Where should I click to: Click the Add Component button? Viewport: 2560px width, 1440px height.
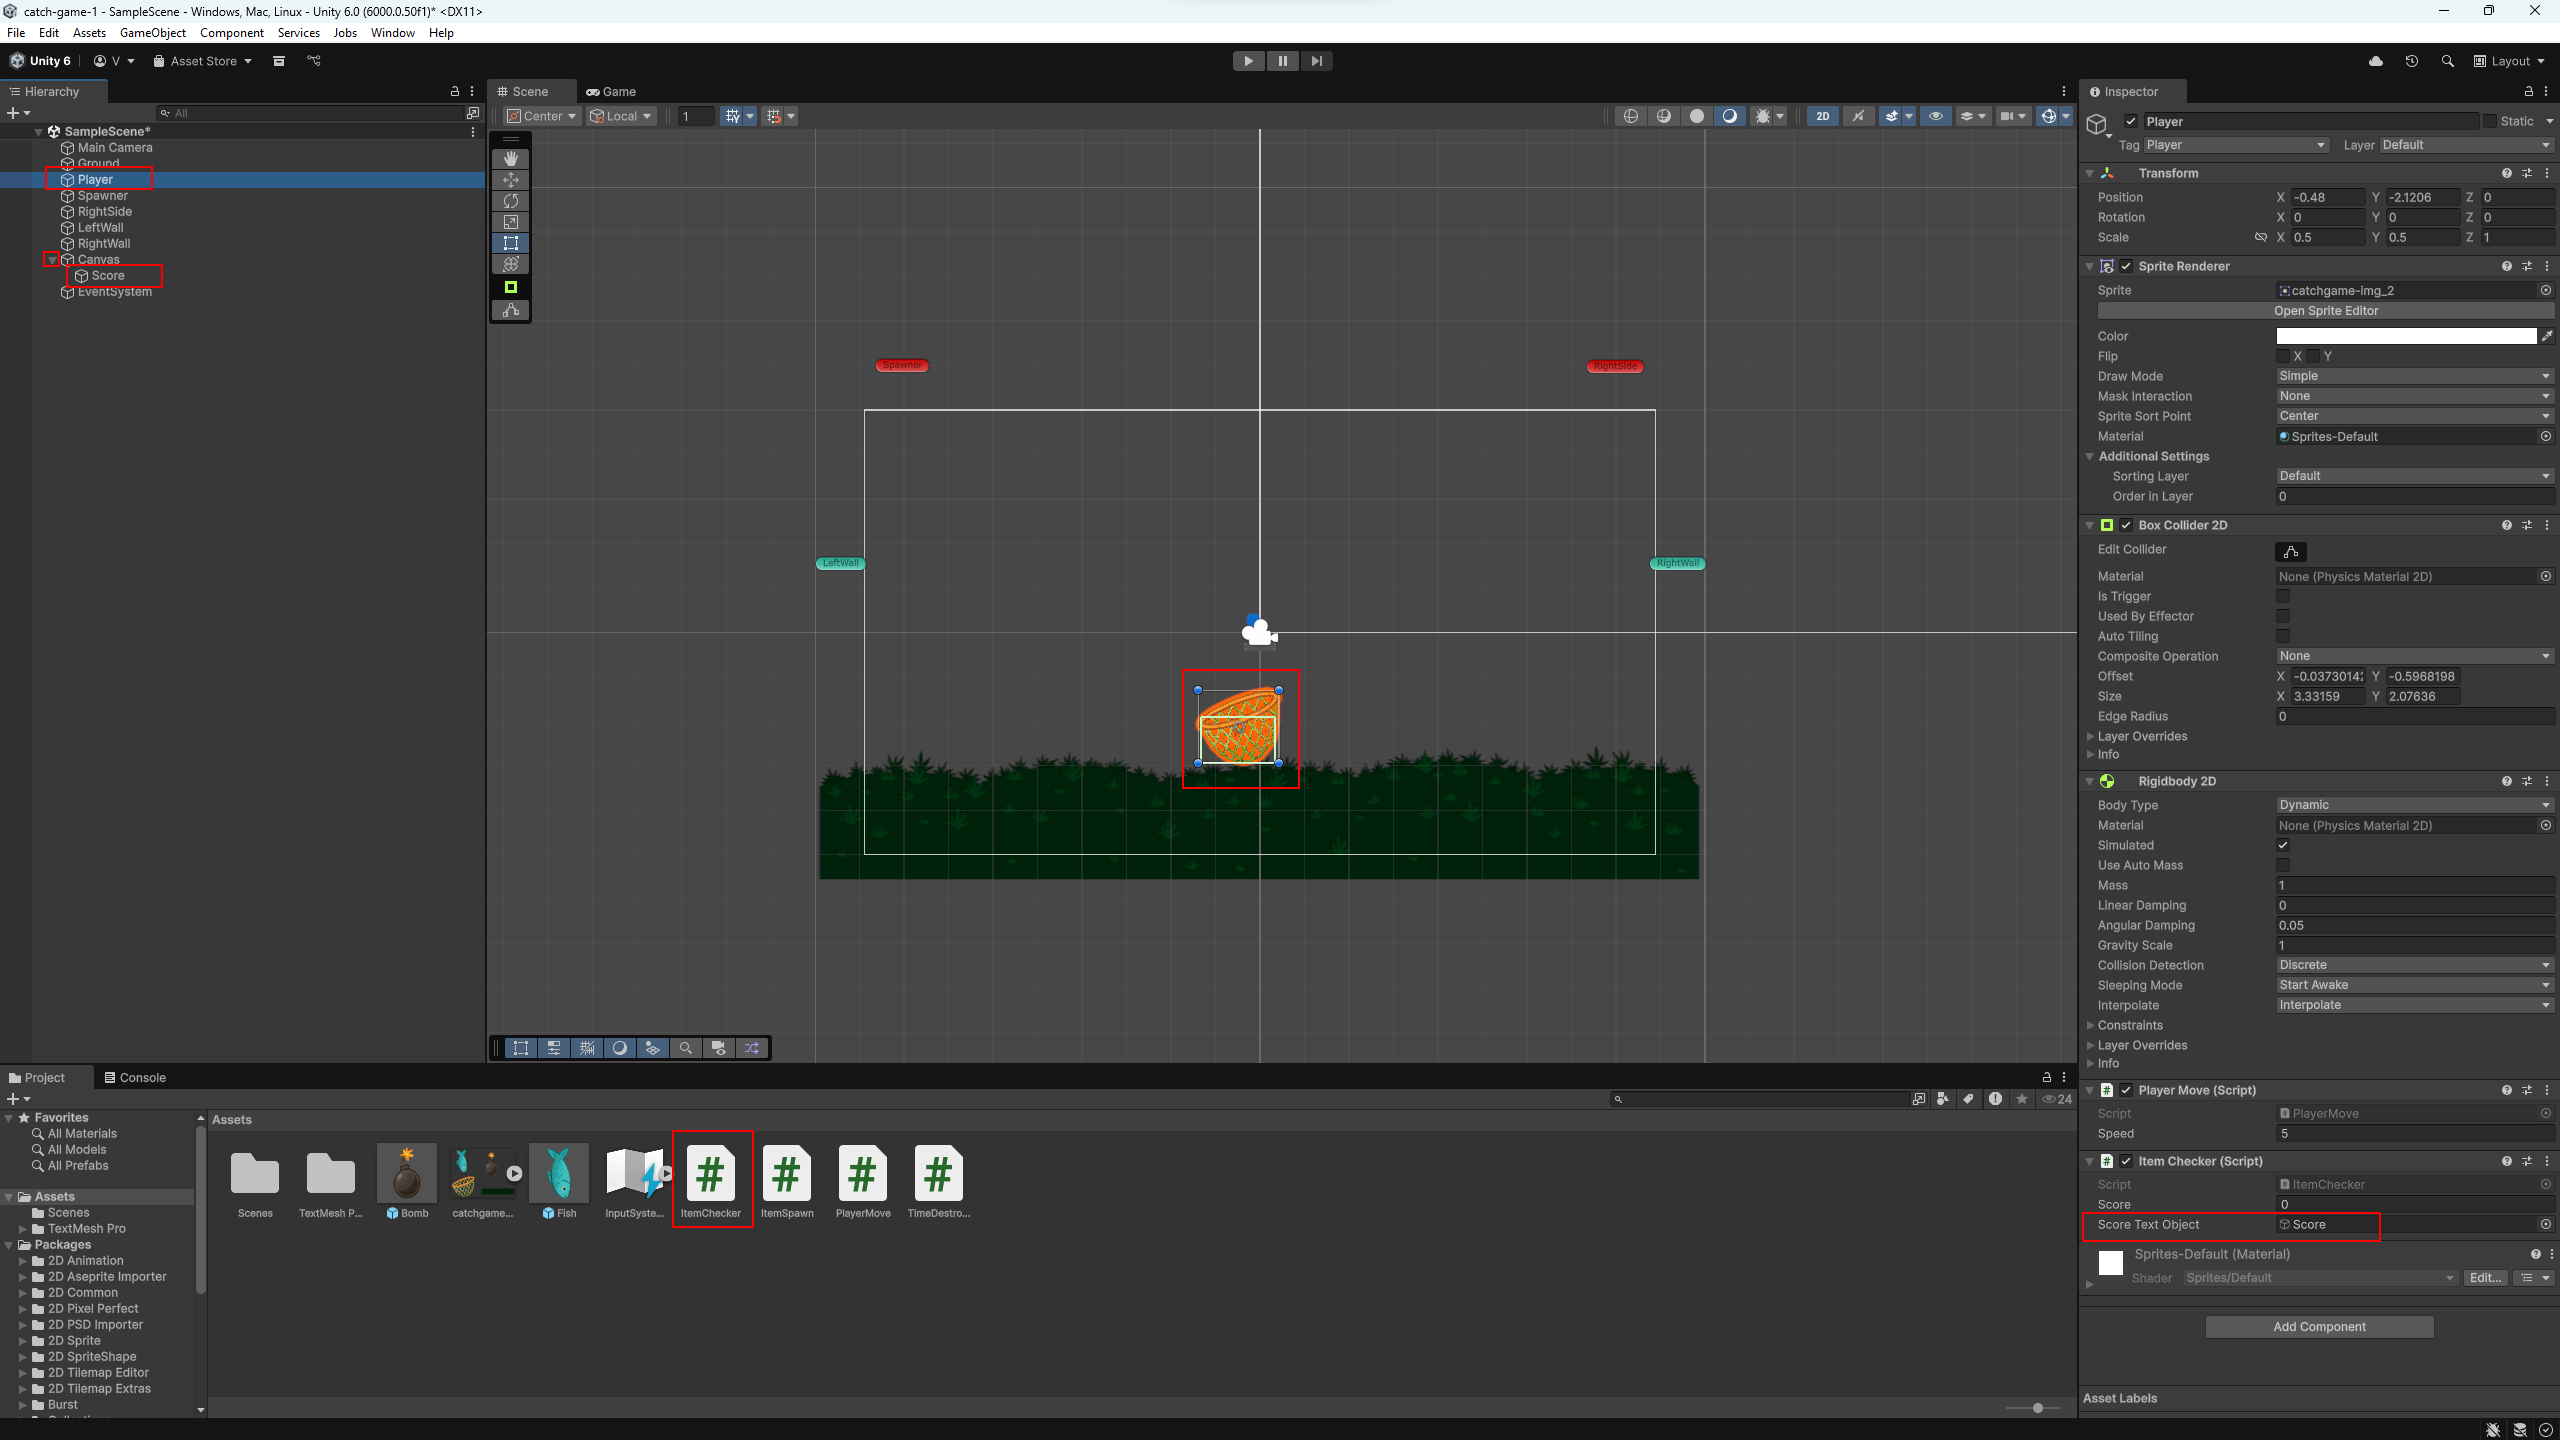[2319, 1327]
